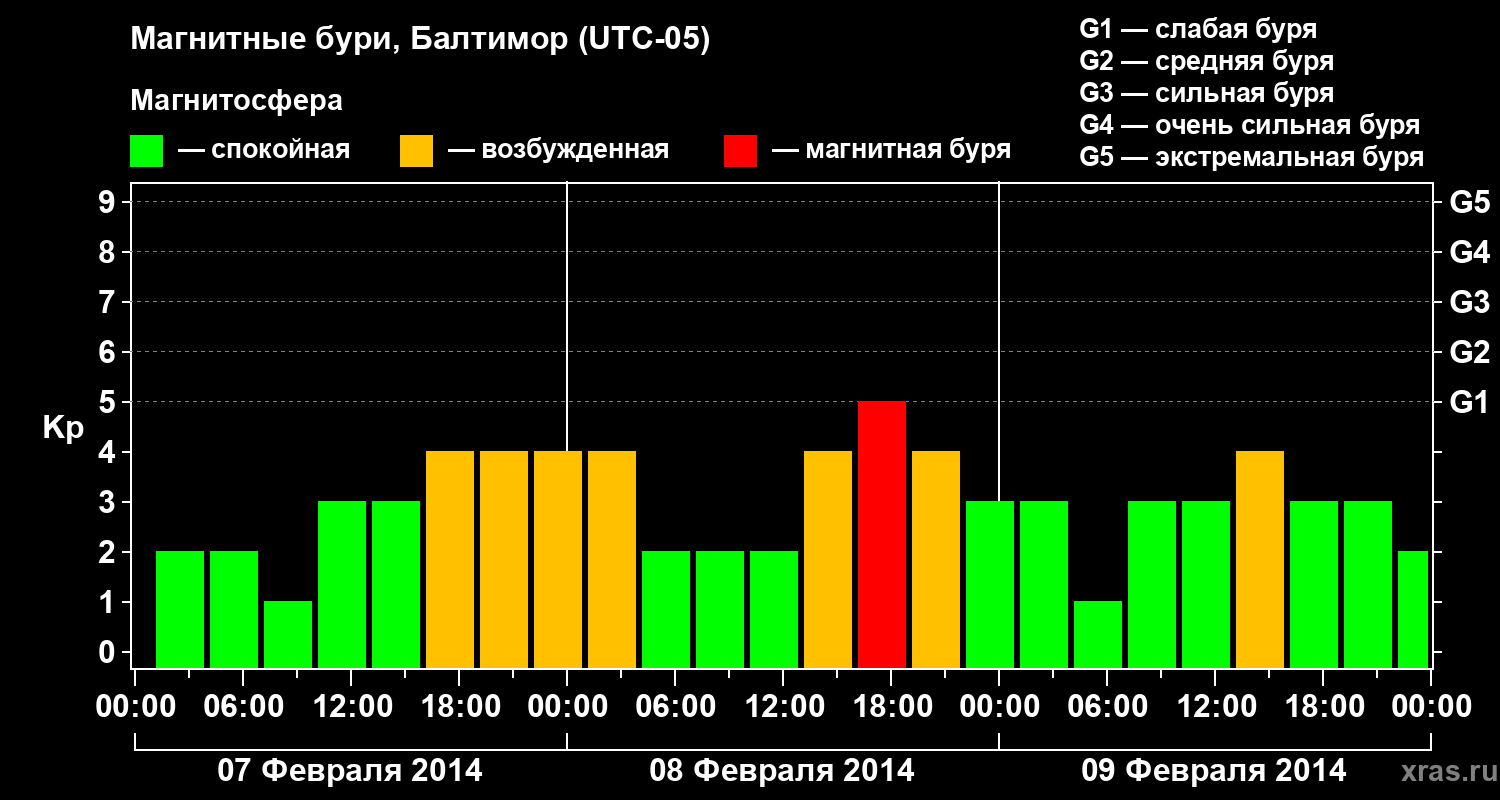The height and width of the screenshot is (800, 1500).
Task: Click the red 'магнитная буря' legend swatch
Action: pyautogui.click(x=740, y=150)
